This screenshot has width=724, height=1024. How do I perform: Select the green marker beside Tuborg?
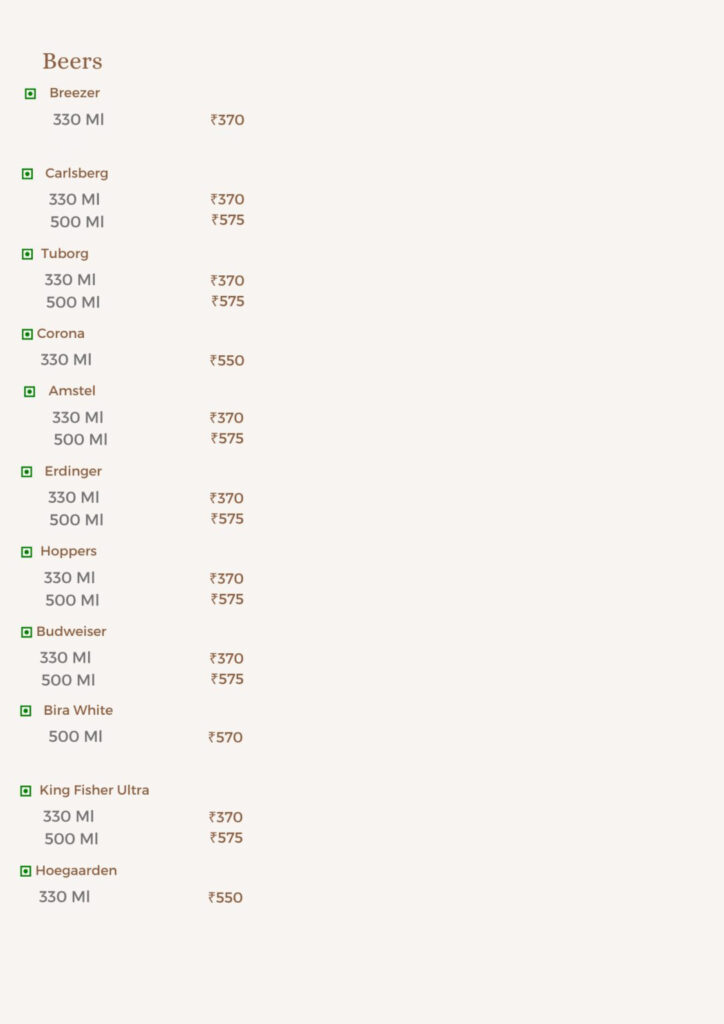coord(27,254)
